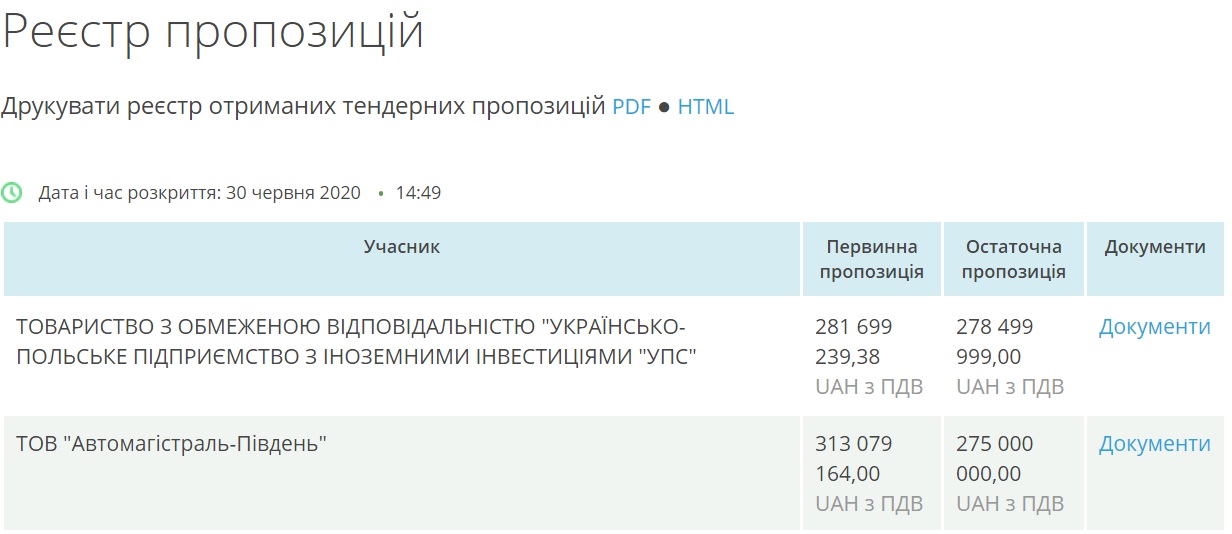Click the final bid 278 499 999,00
1232x534 pixels.
click(x=995, y=342)
